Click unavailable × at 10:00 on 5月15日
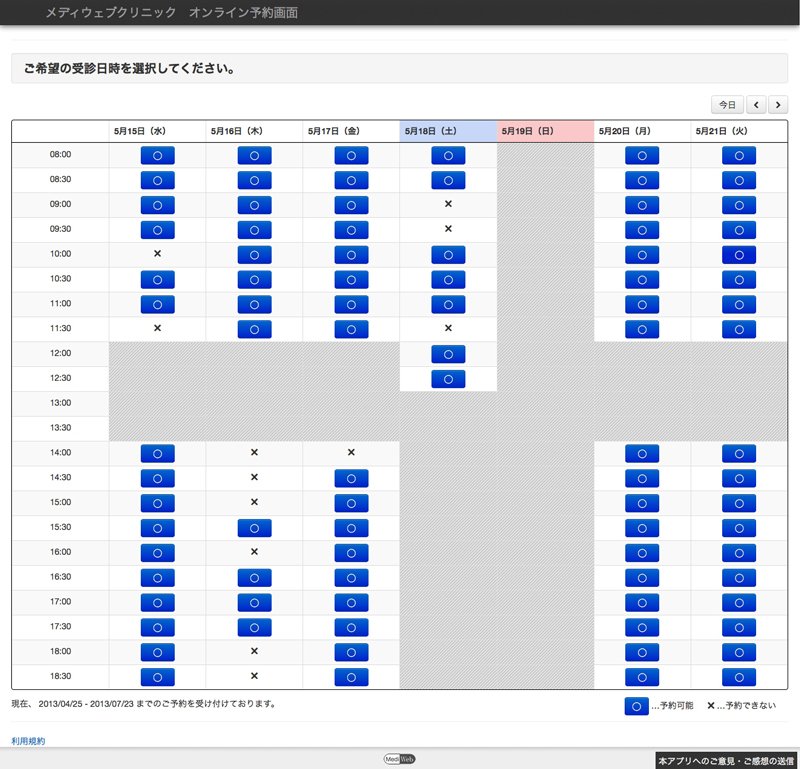Viewport: 800px width, 769px height. coord(157,254)
